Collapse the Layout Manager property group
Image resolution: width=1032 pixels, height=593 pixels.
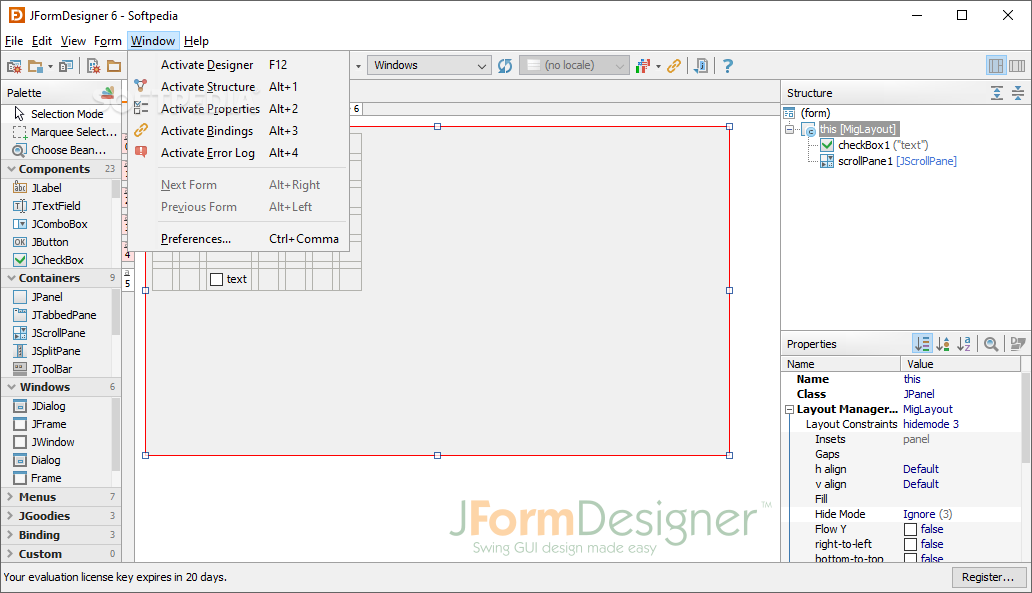(x=789, y=409)
